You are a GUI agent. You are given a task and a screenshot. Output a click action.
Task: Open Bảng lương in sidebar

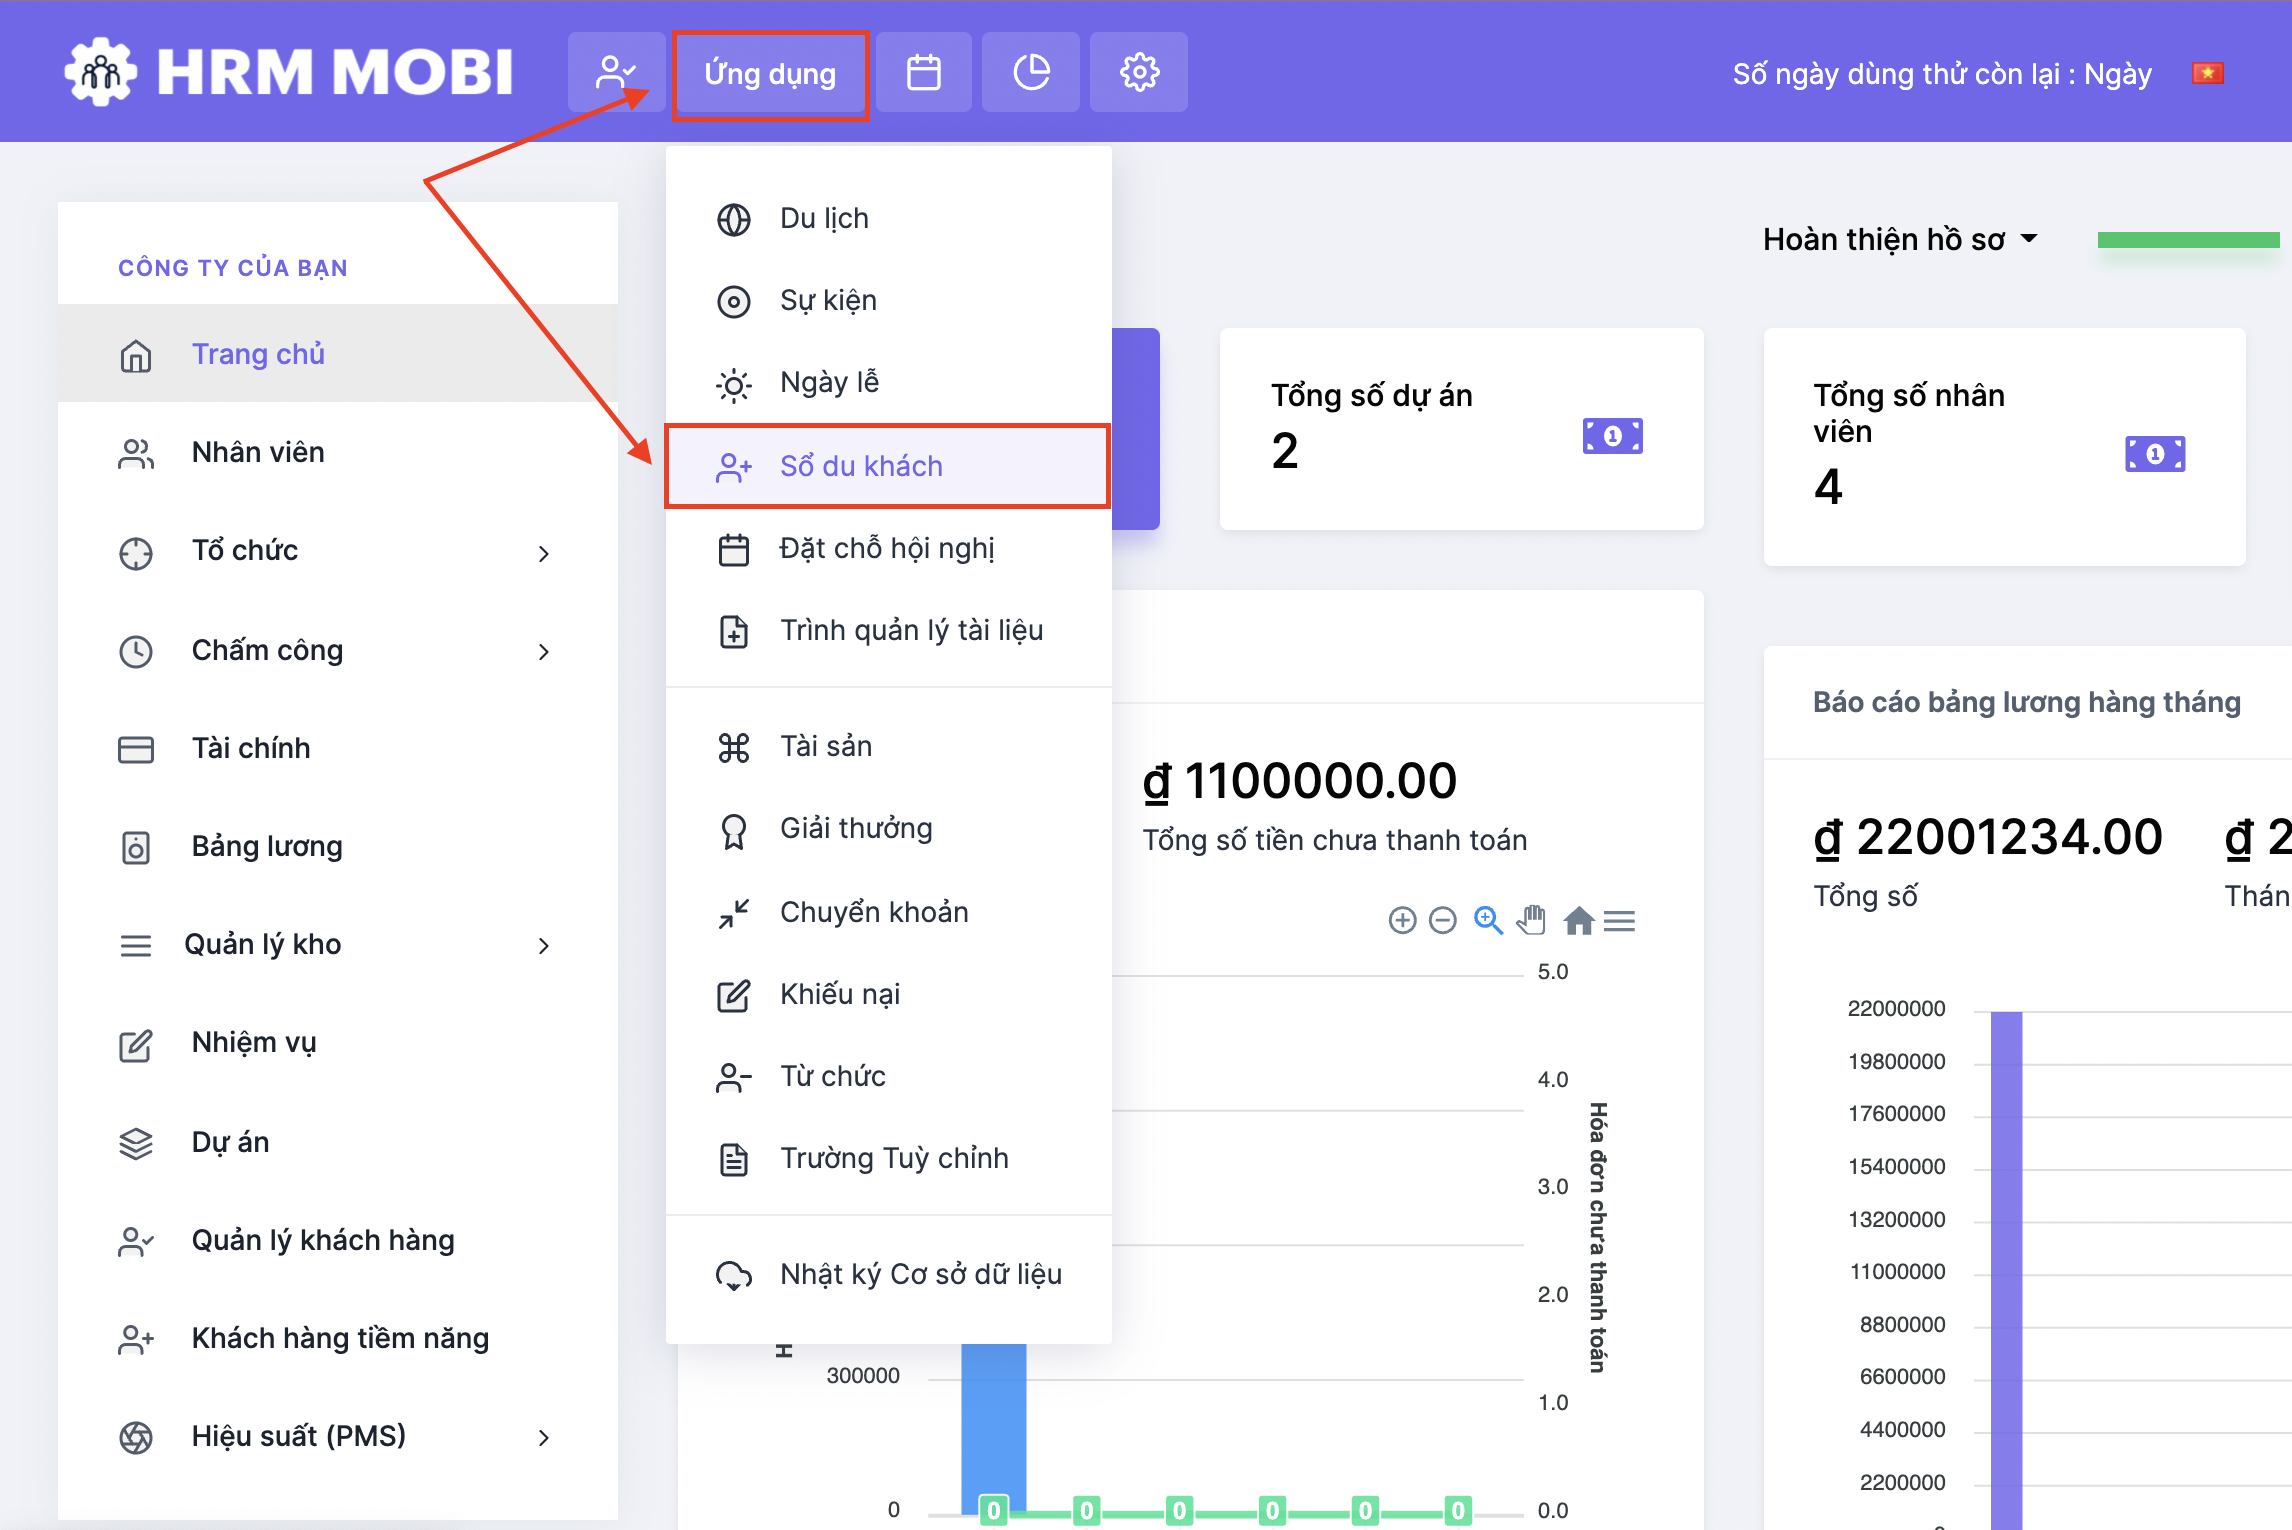point(338,846)
